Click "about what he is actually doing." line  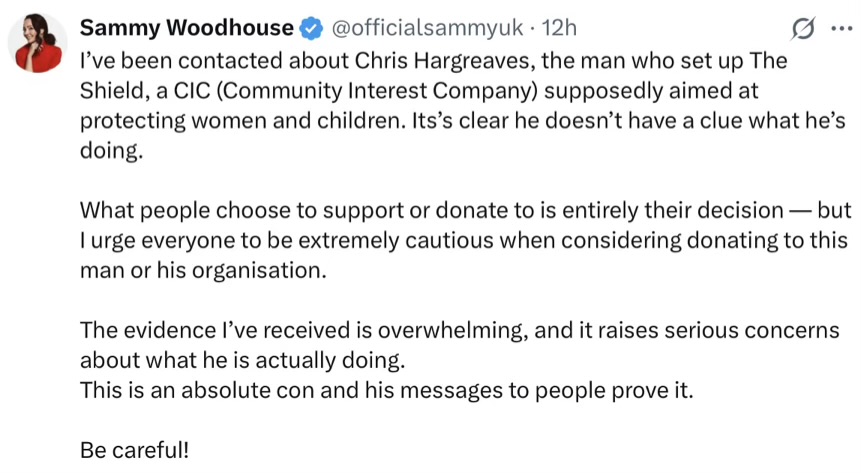pyautogui.click(x=243, y=360)
